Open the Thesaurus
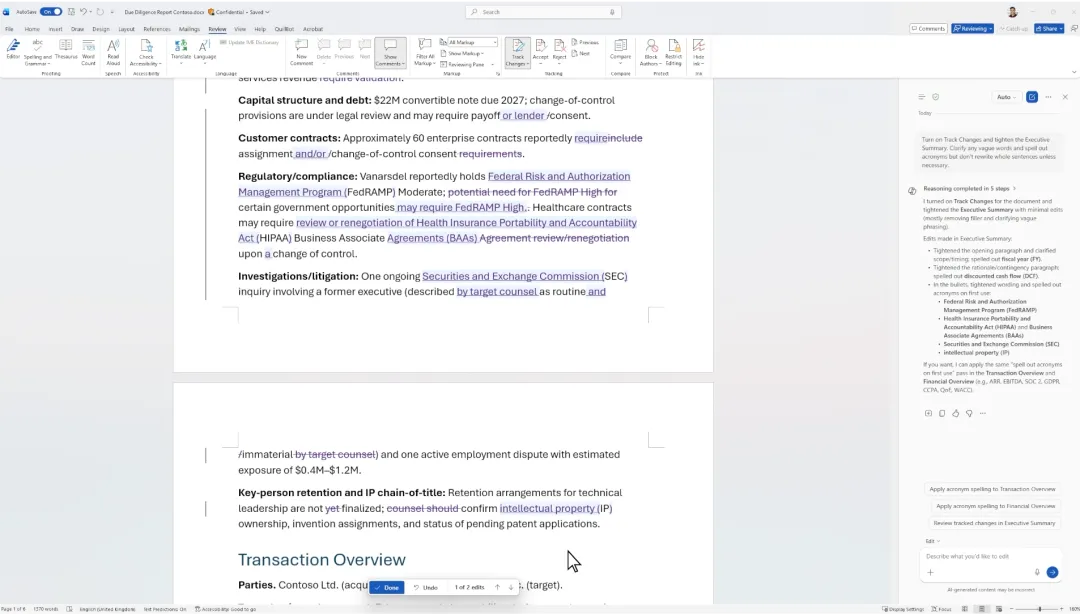The image size is (1080, 614). coord(65,50)
